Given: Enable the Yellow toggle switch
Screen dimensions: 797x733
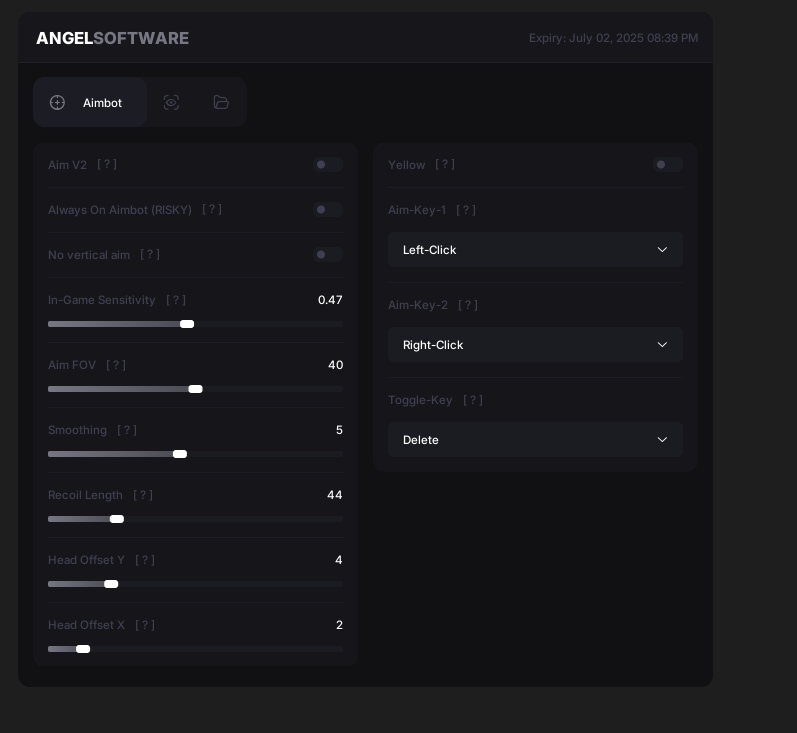Looking at the screenshot, I should (x=668, y=165).
